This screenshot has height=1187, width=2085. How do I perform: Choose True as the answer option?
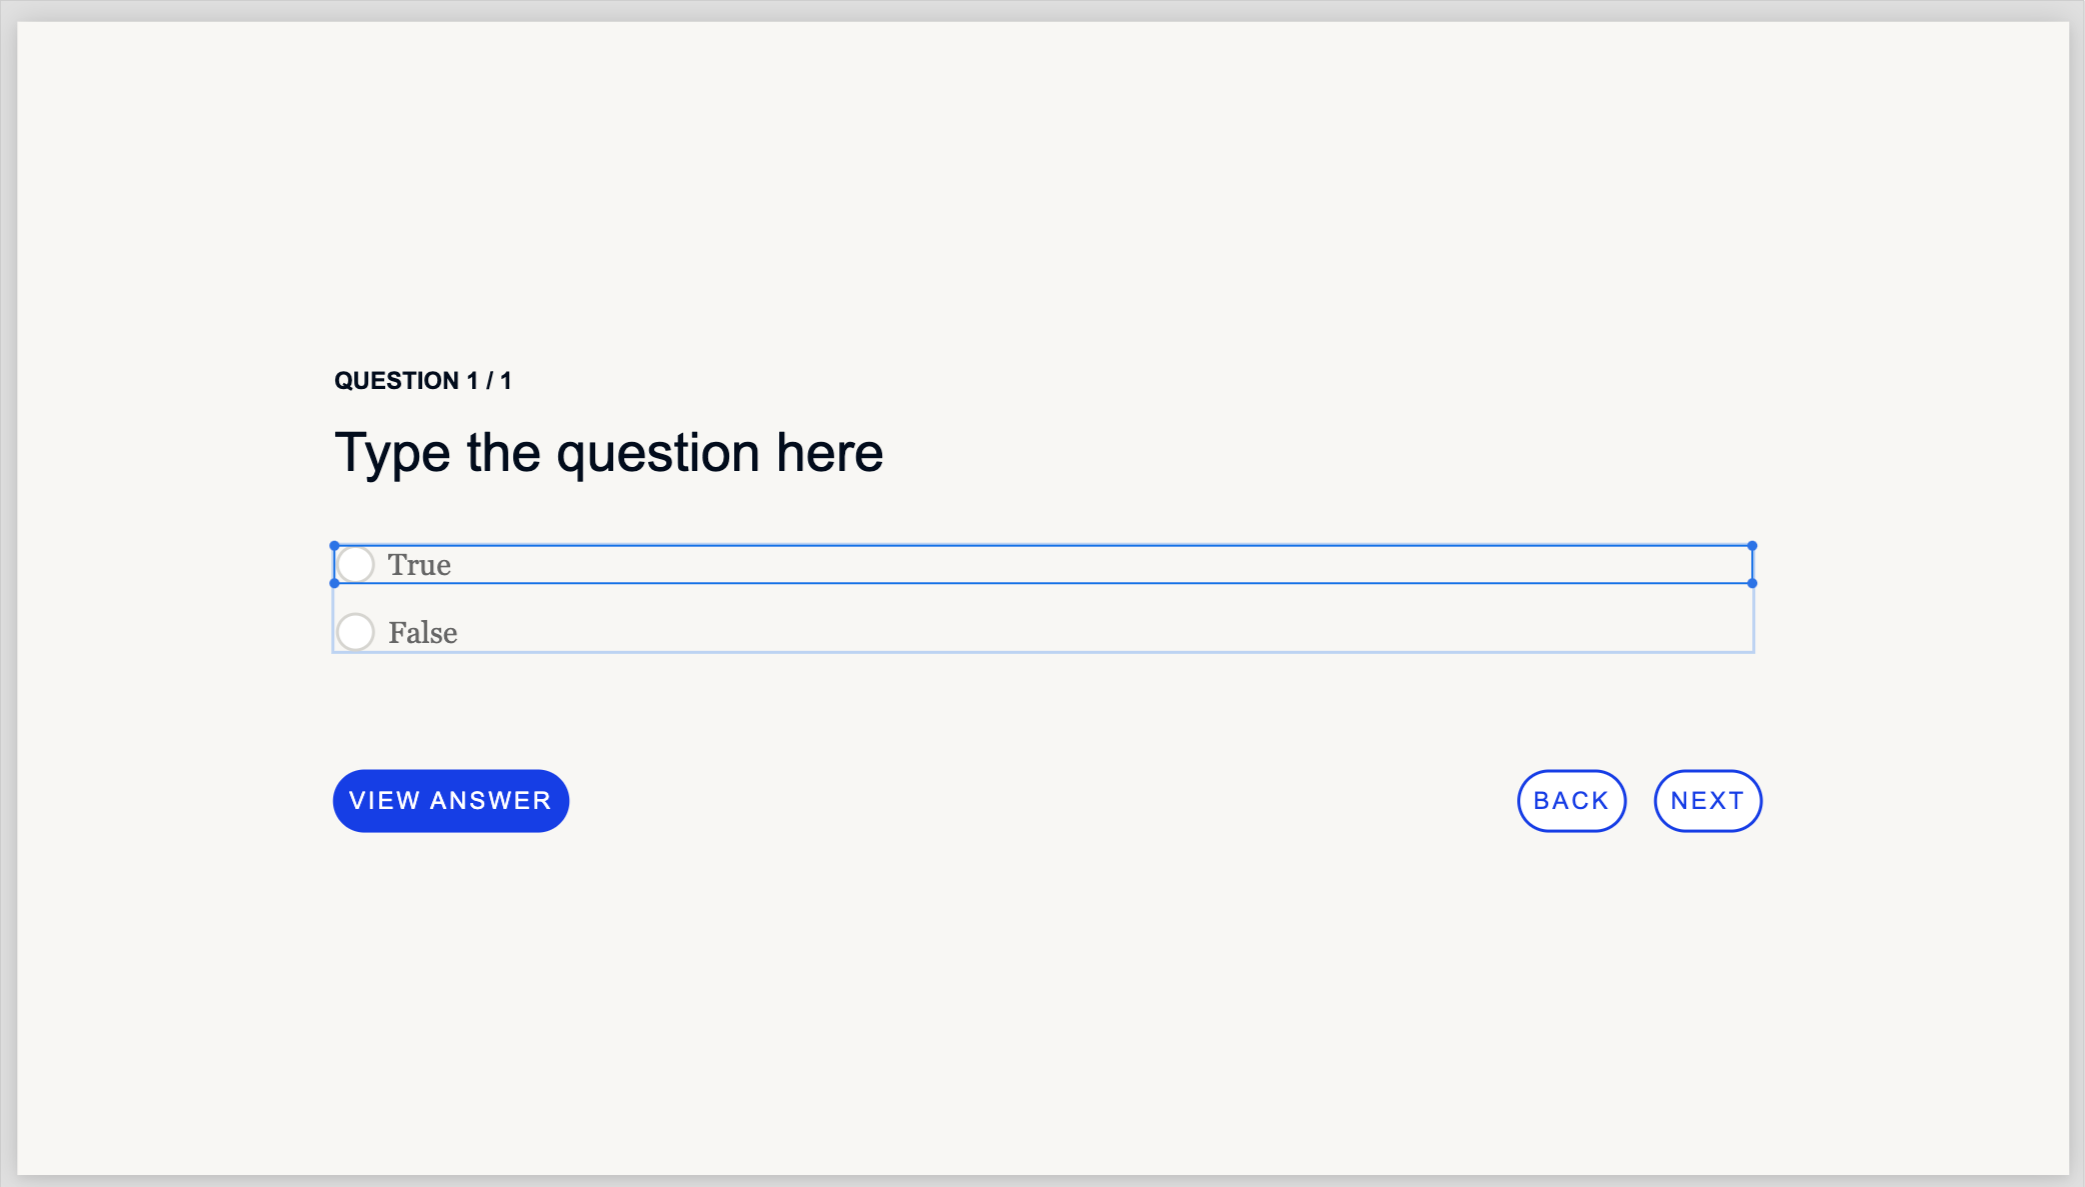[356, 564]
